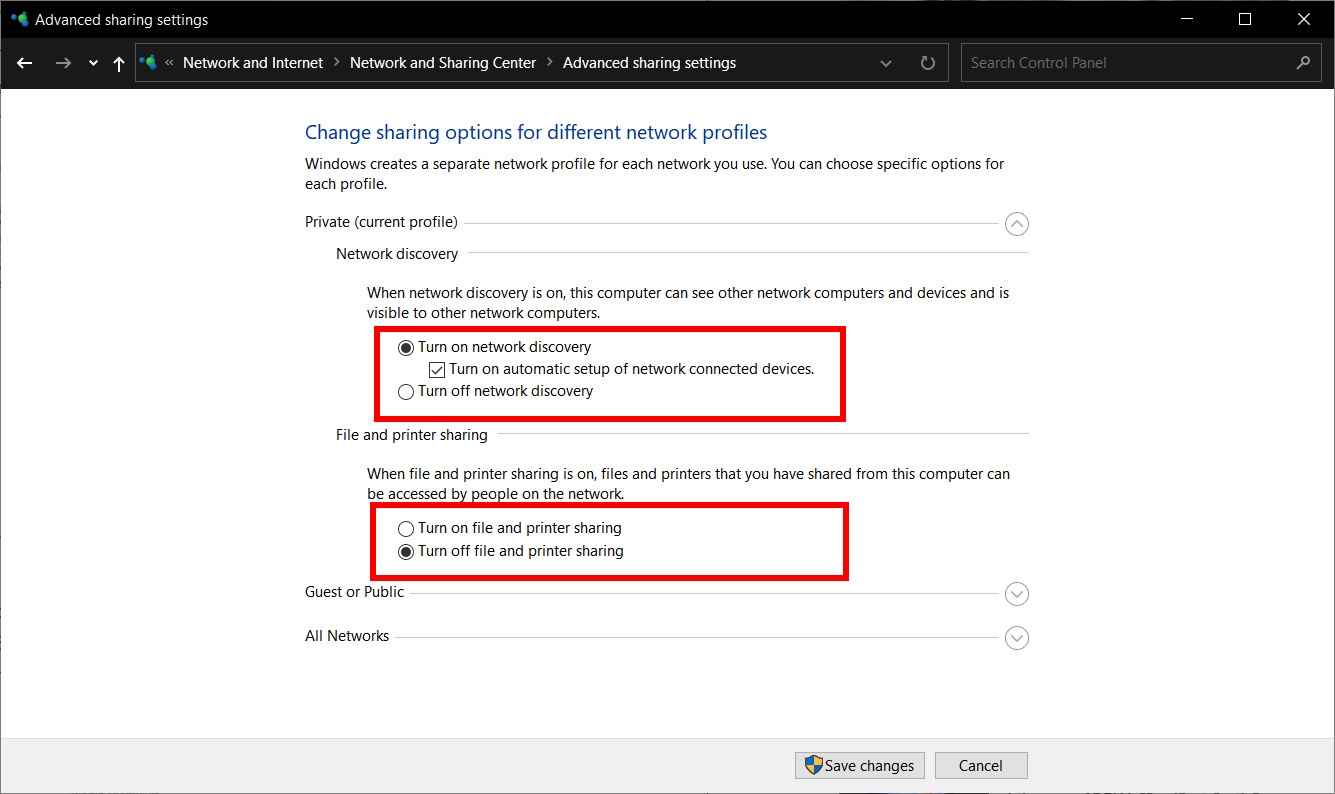Screen dimensions: 1335x794
Task: Expand the Guest or Public profile
Action: click(x=1016, y=594)
